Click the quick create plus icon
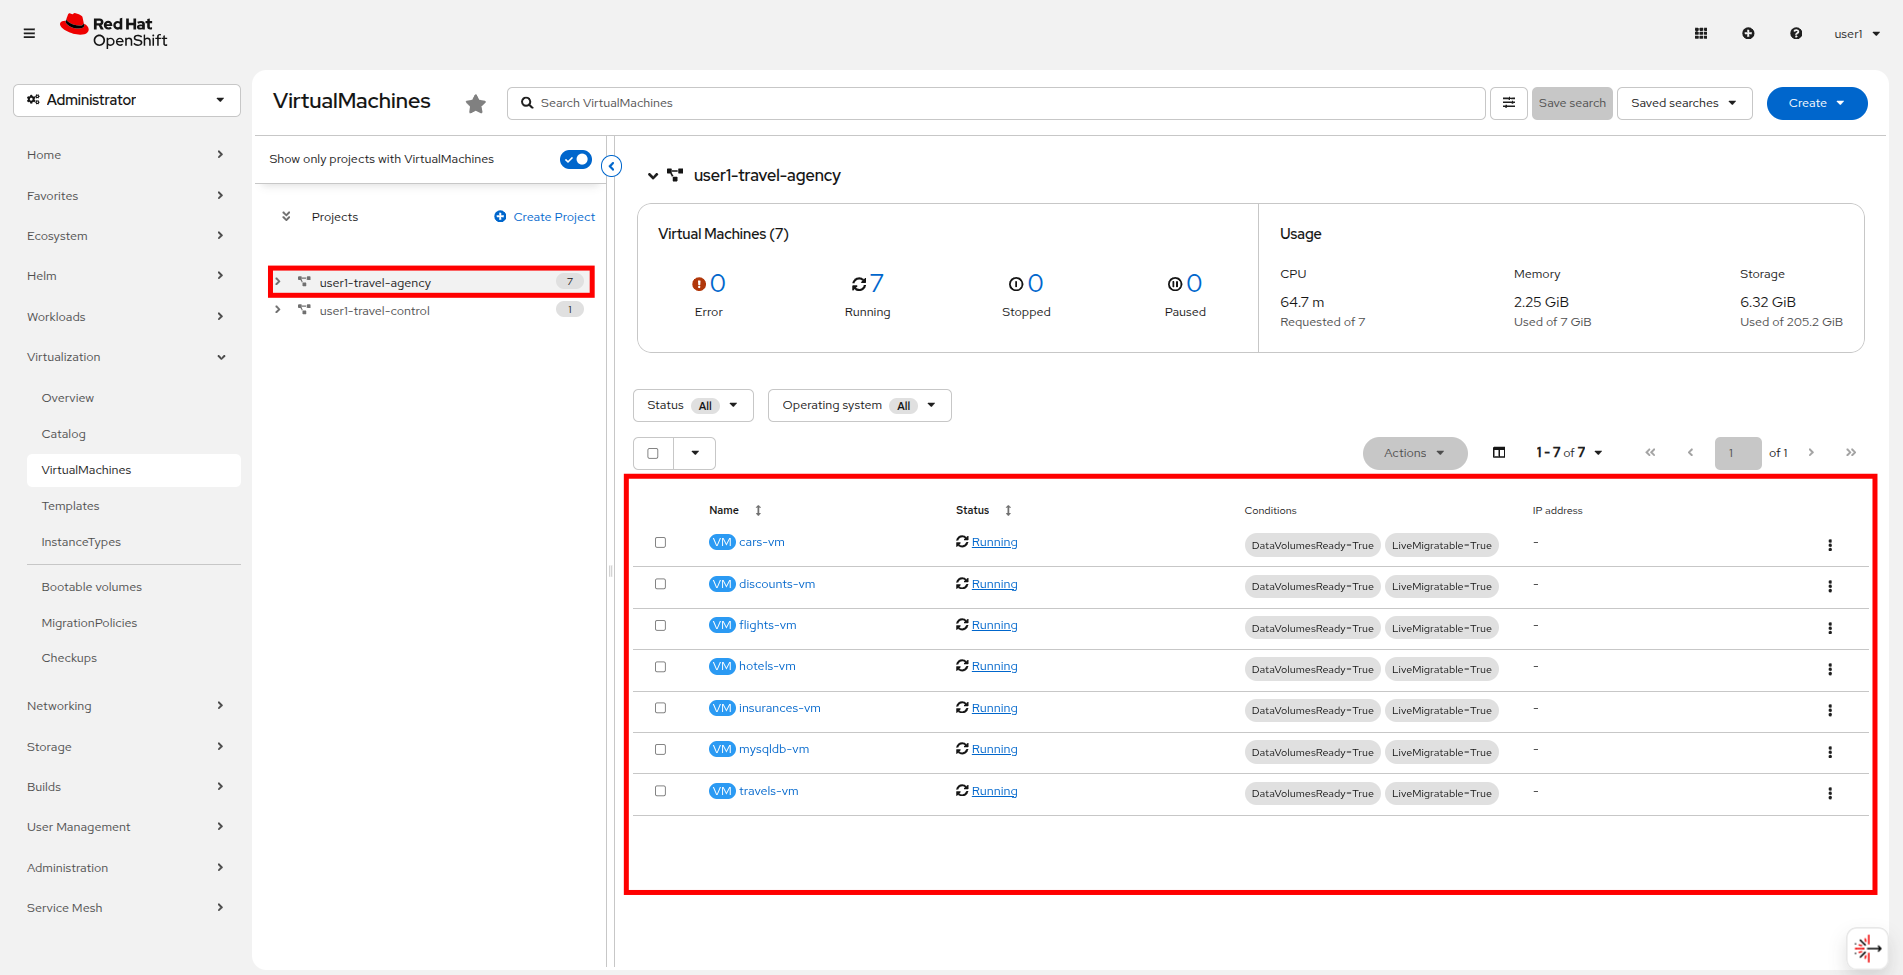Image resolution: width=1903 pixels, height=975 pixels. click(1748, 33)
